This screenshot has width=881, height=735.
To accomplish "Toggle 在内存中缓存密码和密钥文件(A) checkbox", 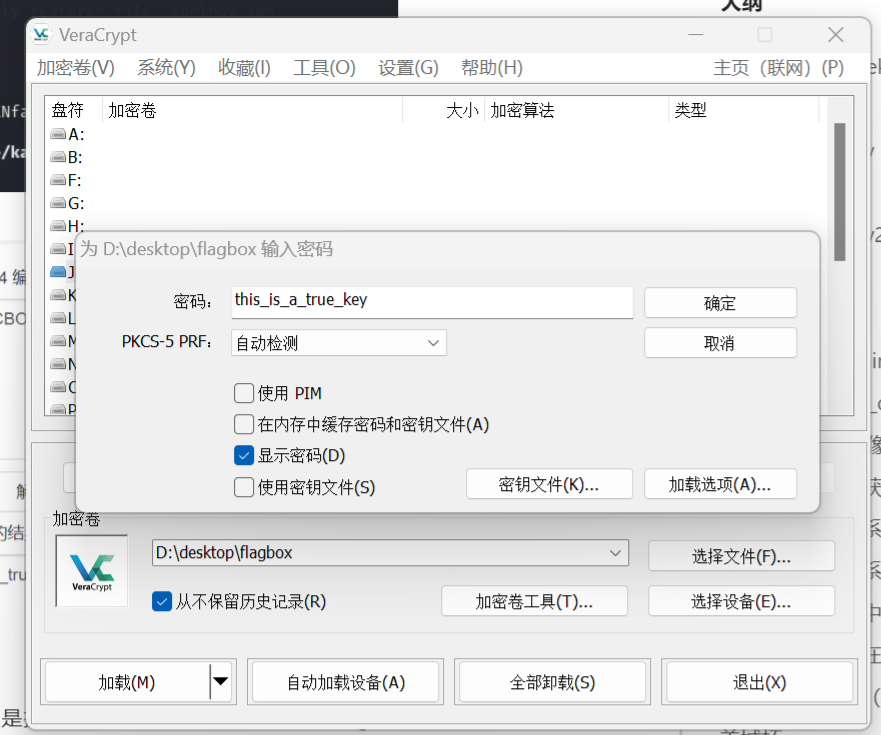I will (x=244, y=424).
